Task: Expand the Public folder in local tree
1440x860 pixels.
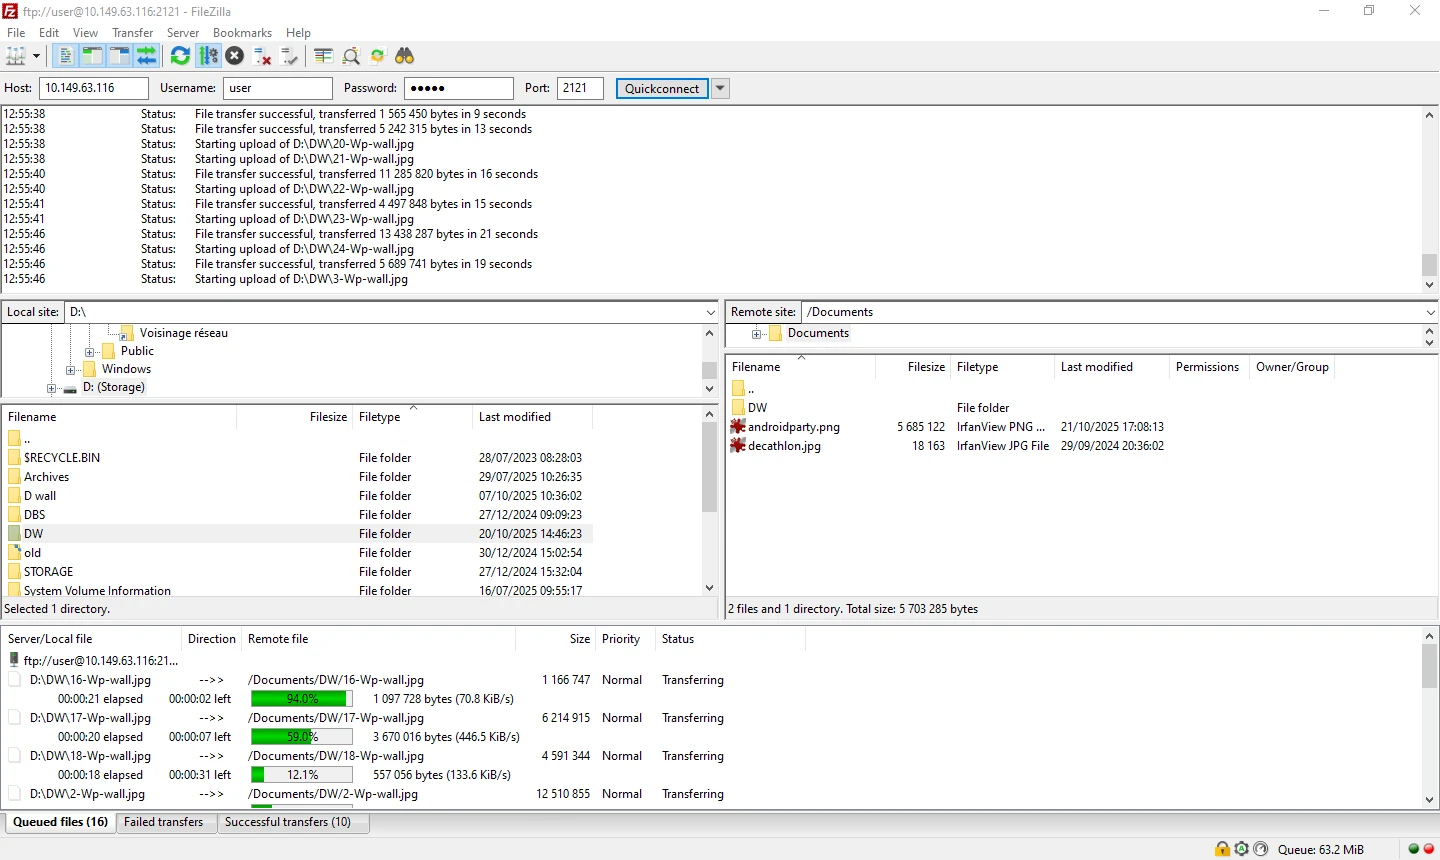Action: (x=89, y=351)
